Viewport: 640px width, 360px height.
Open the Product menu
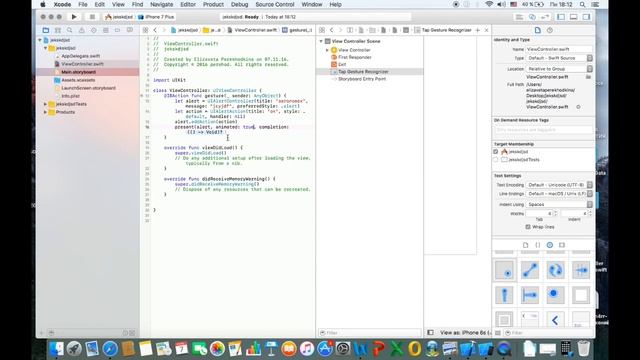(x=213, y=4)
